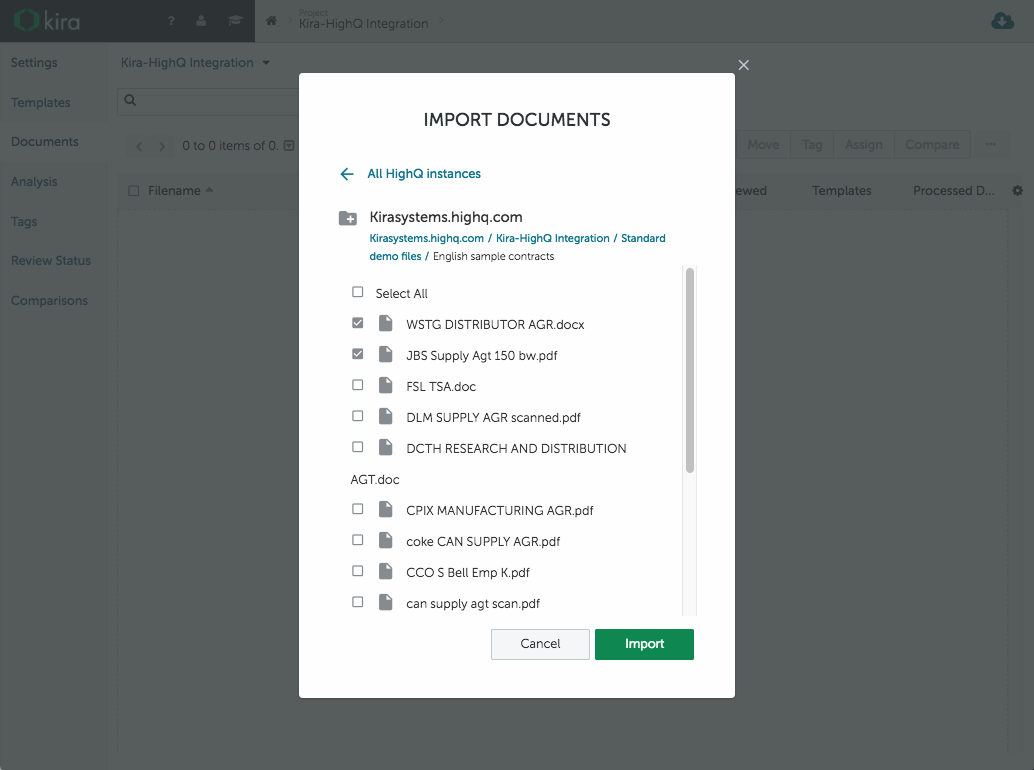The width and height of the screenshot is (1034, 770).
Task: Click the Kira logo
Action: tap(47, 21)
